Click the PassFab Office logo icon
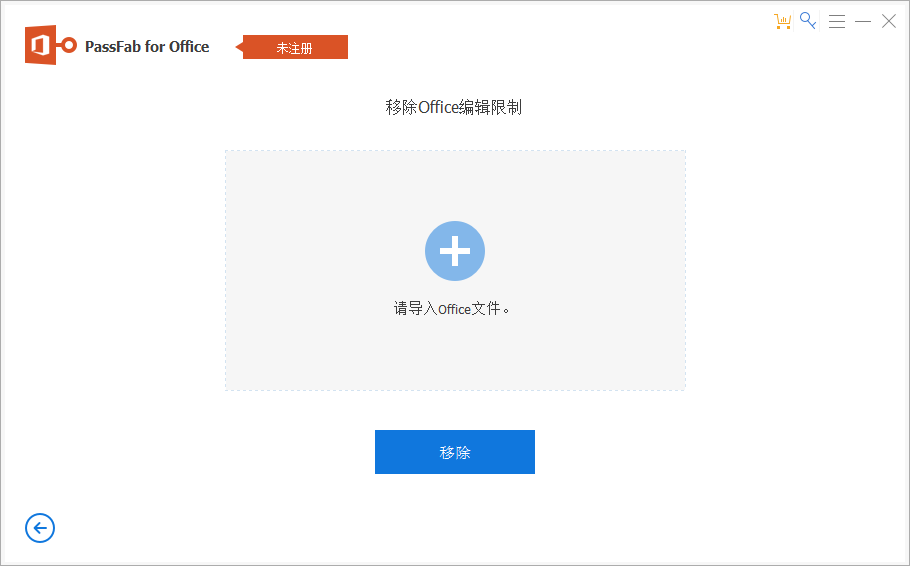Image resolution: width=910 pixels, height=566 pixels. point(50,45)
